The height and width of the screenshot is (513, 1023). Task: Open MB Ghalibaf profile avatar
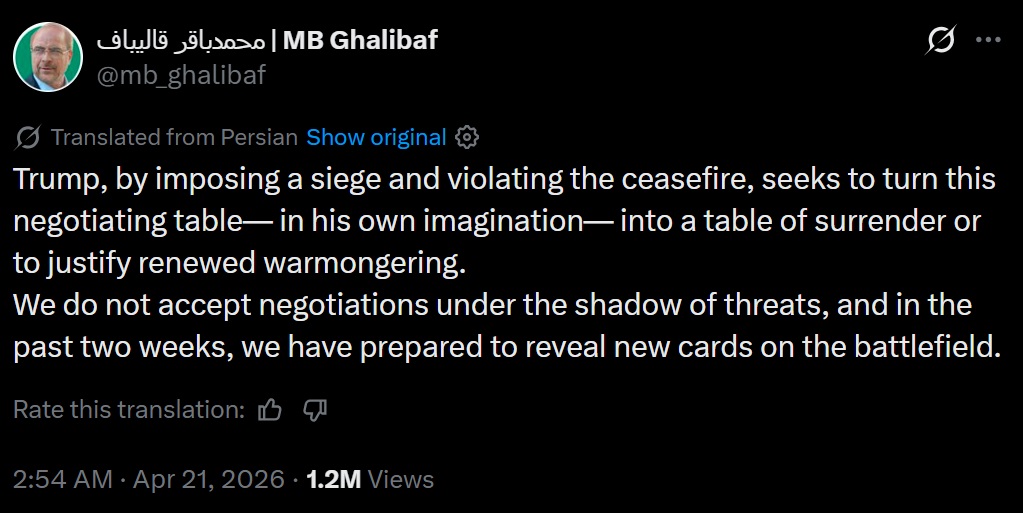[47, 57]
